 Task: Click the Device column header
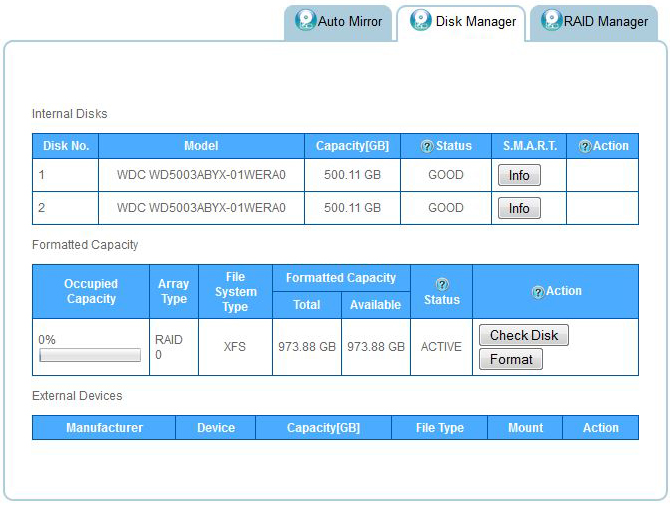coord(216,428)
